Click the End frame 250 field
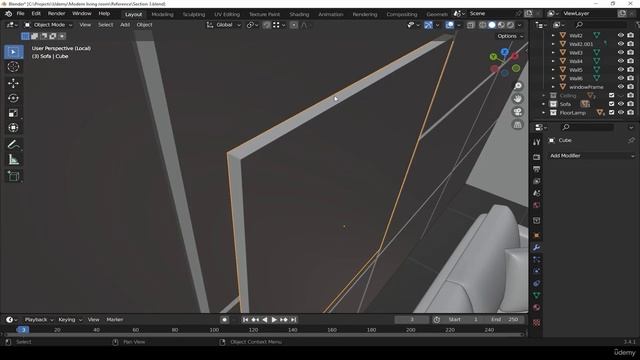This screenshot has width=640, height=360. (504, 320)
